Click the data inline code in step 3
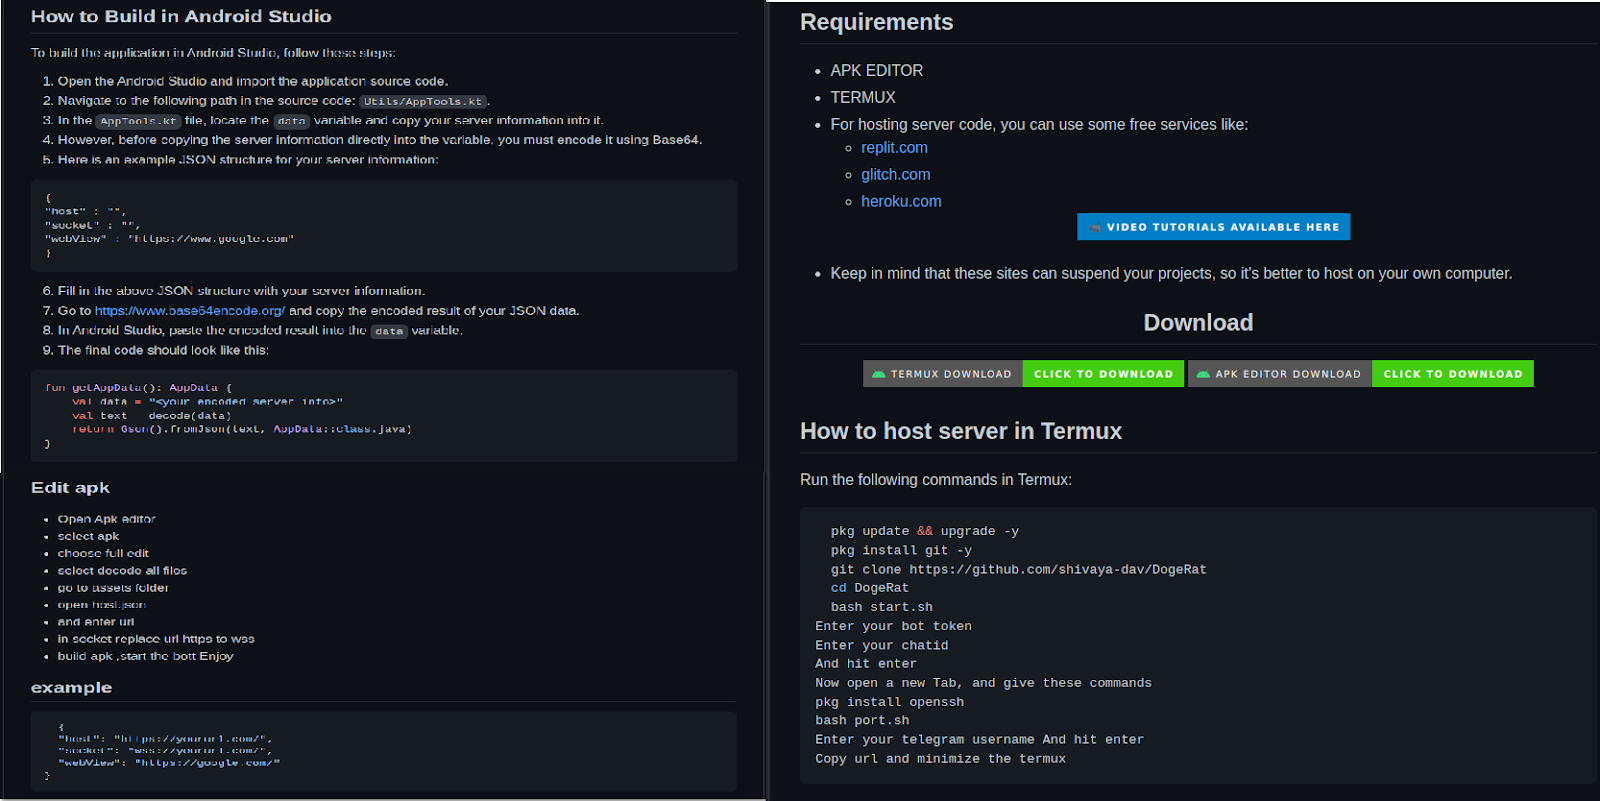The image size is (1600, 801). point(292,121)
